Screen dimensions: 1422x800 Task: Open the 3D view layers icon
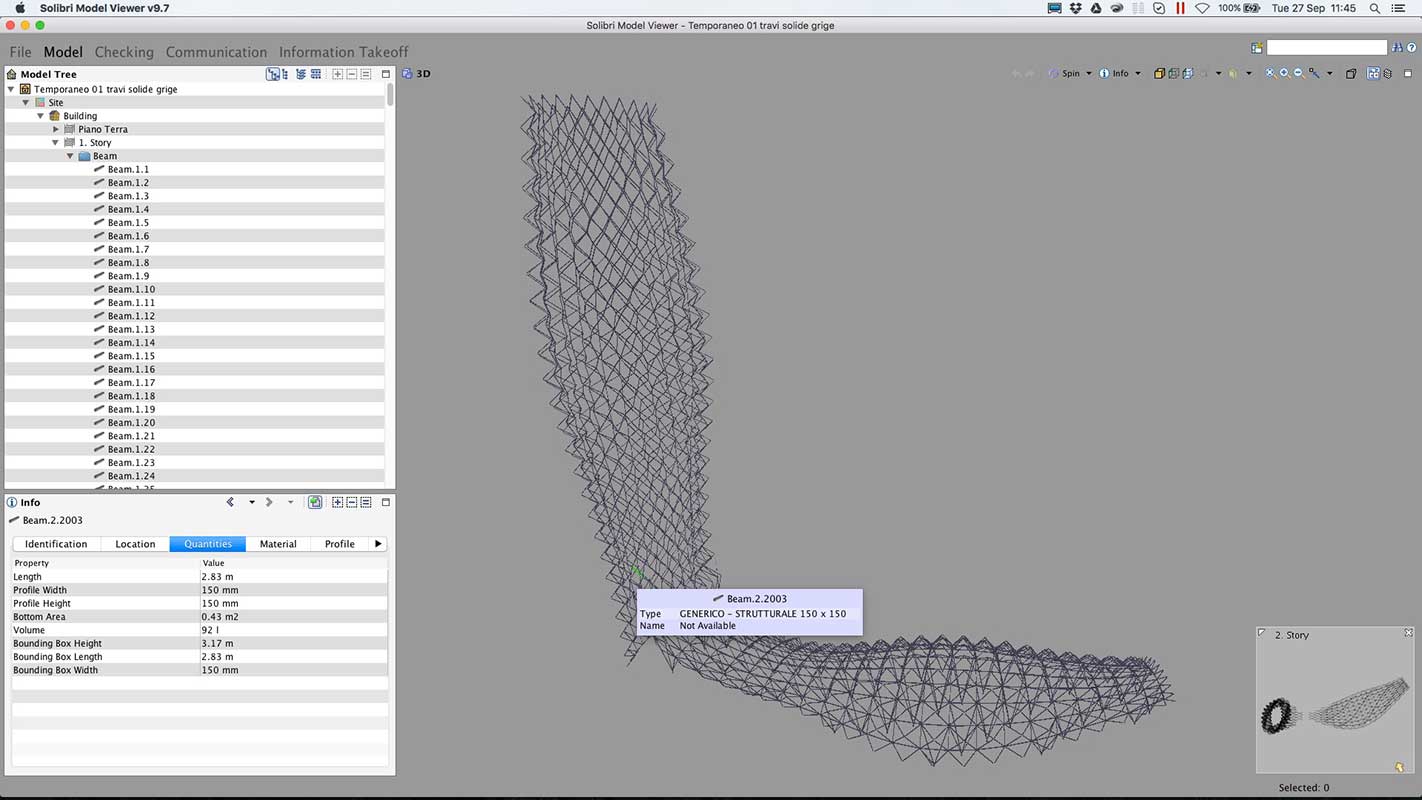pos(1387,73)
